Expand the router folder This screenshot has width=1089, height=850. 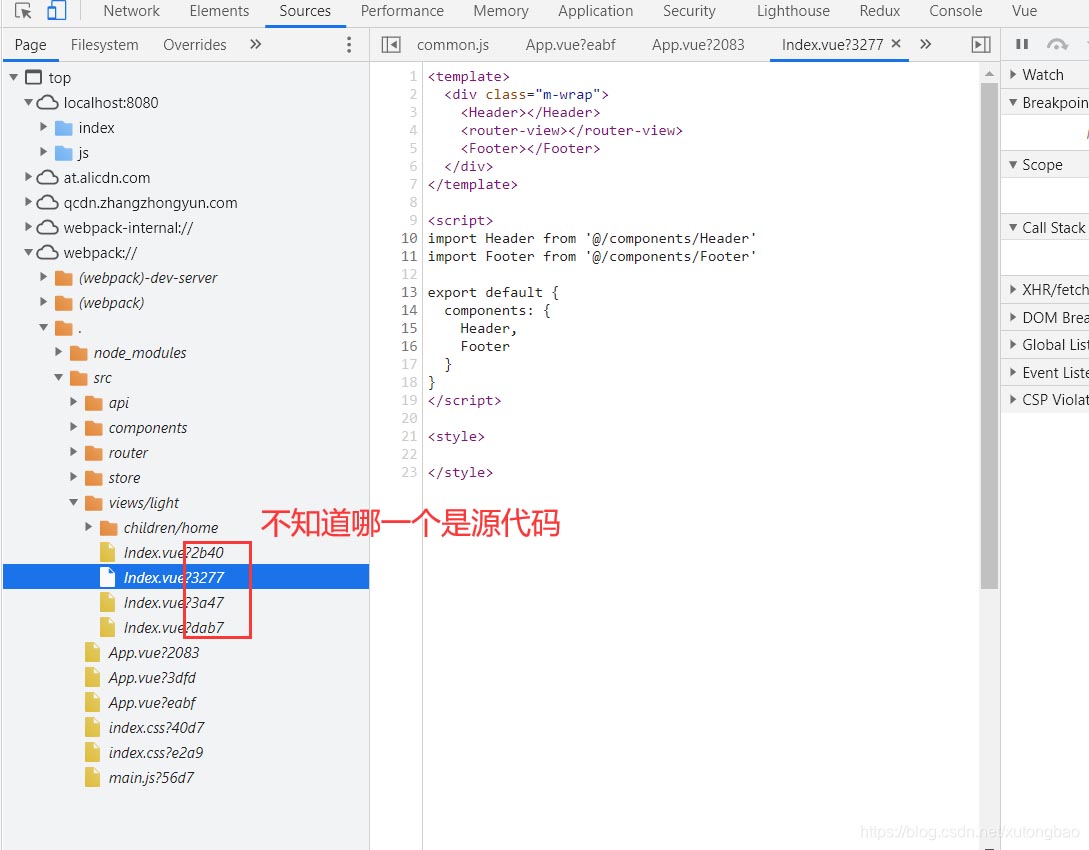pos(74,452)
